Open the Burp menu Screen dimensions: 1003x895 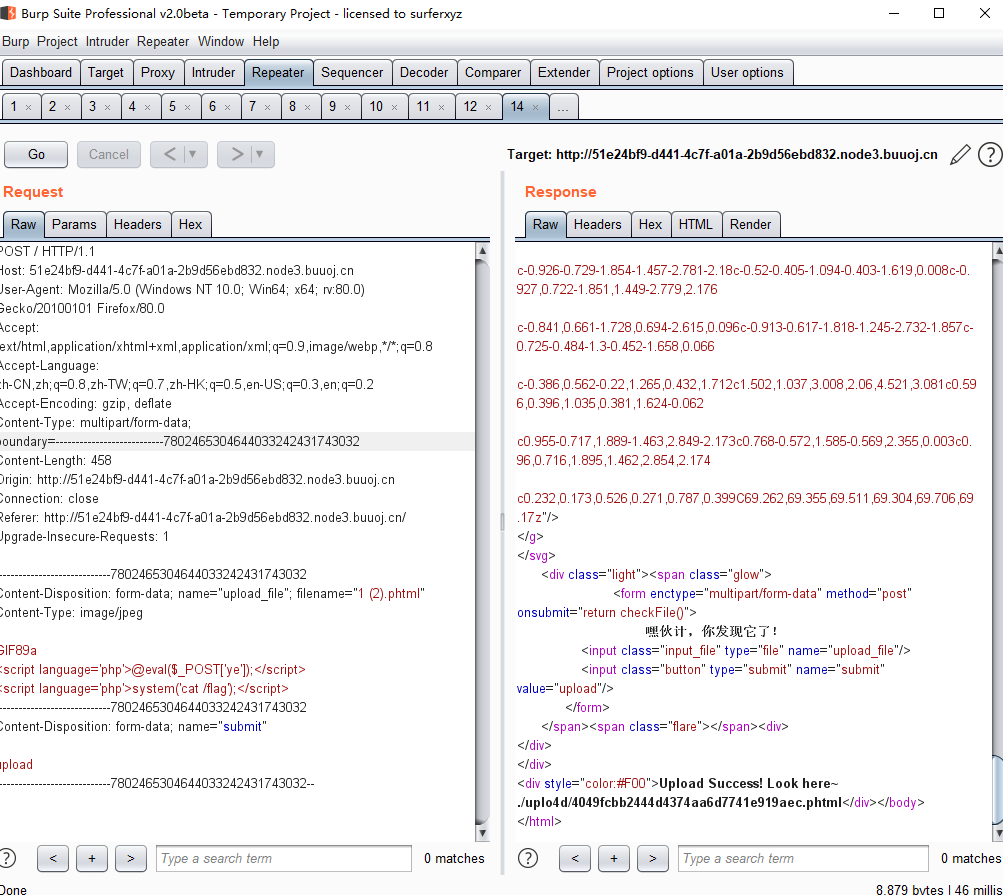15,42
